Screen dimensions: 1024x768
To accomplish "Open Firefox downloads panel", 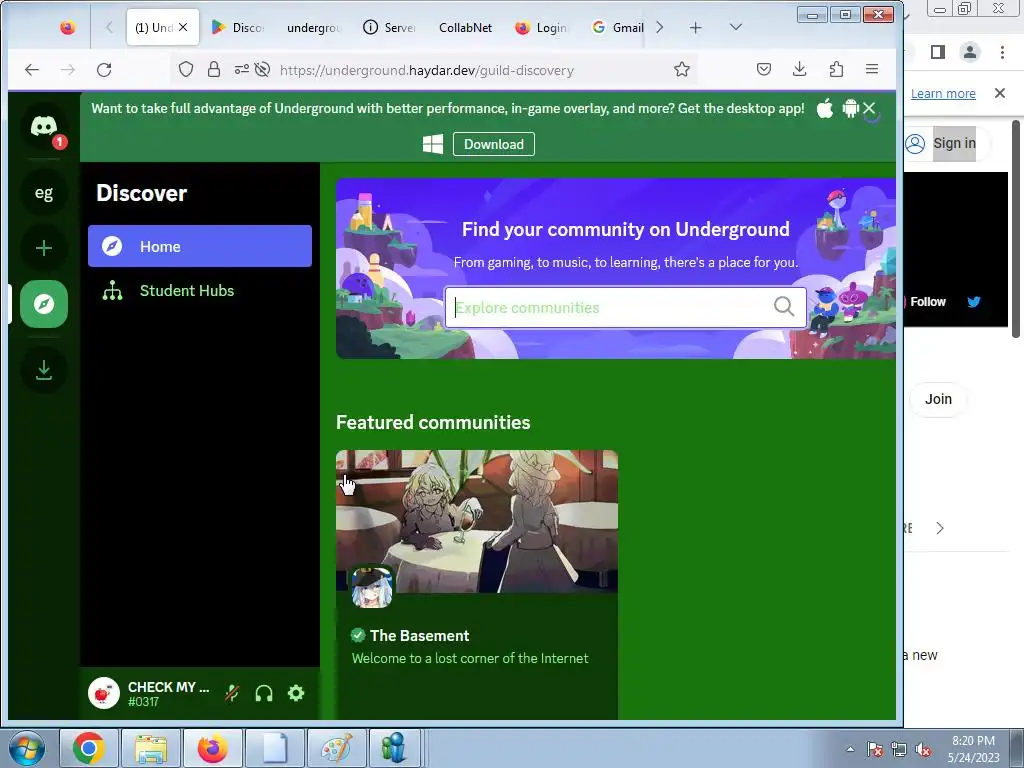I will tap(799, 69).
